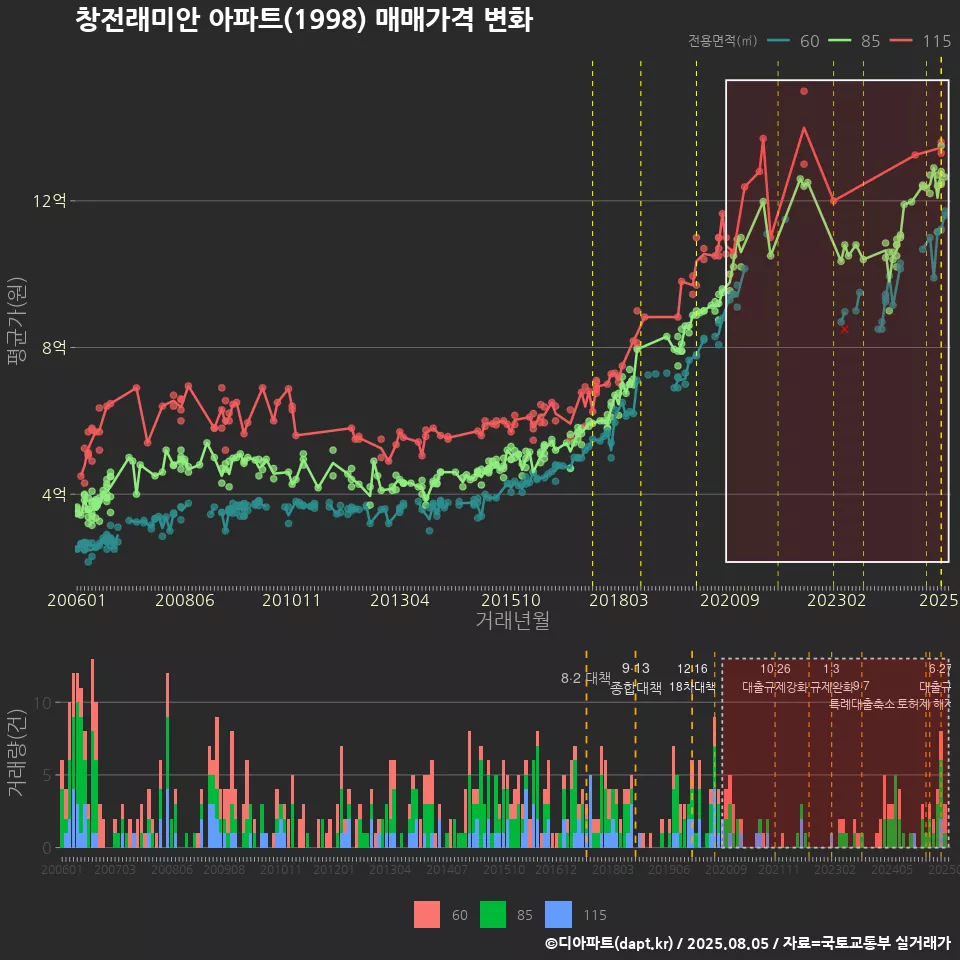Click the price chart x-axis label '202302'

click(x=836, y=600)
